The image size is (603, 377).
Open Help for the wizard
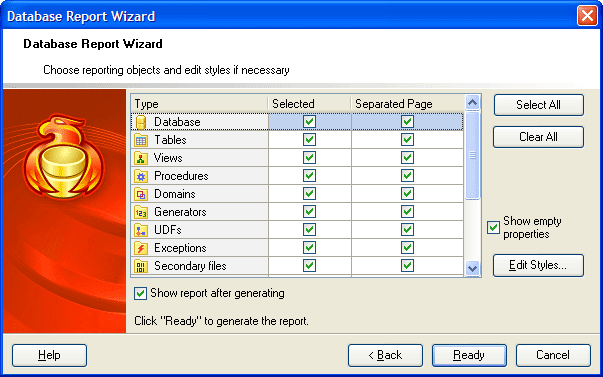[49, 355]
